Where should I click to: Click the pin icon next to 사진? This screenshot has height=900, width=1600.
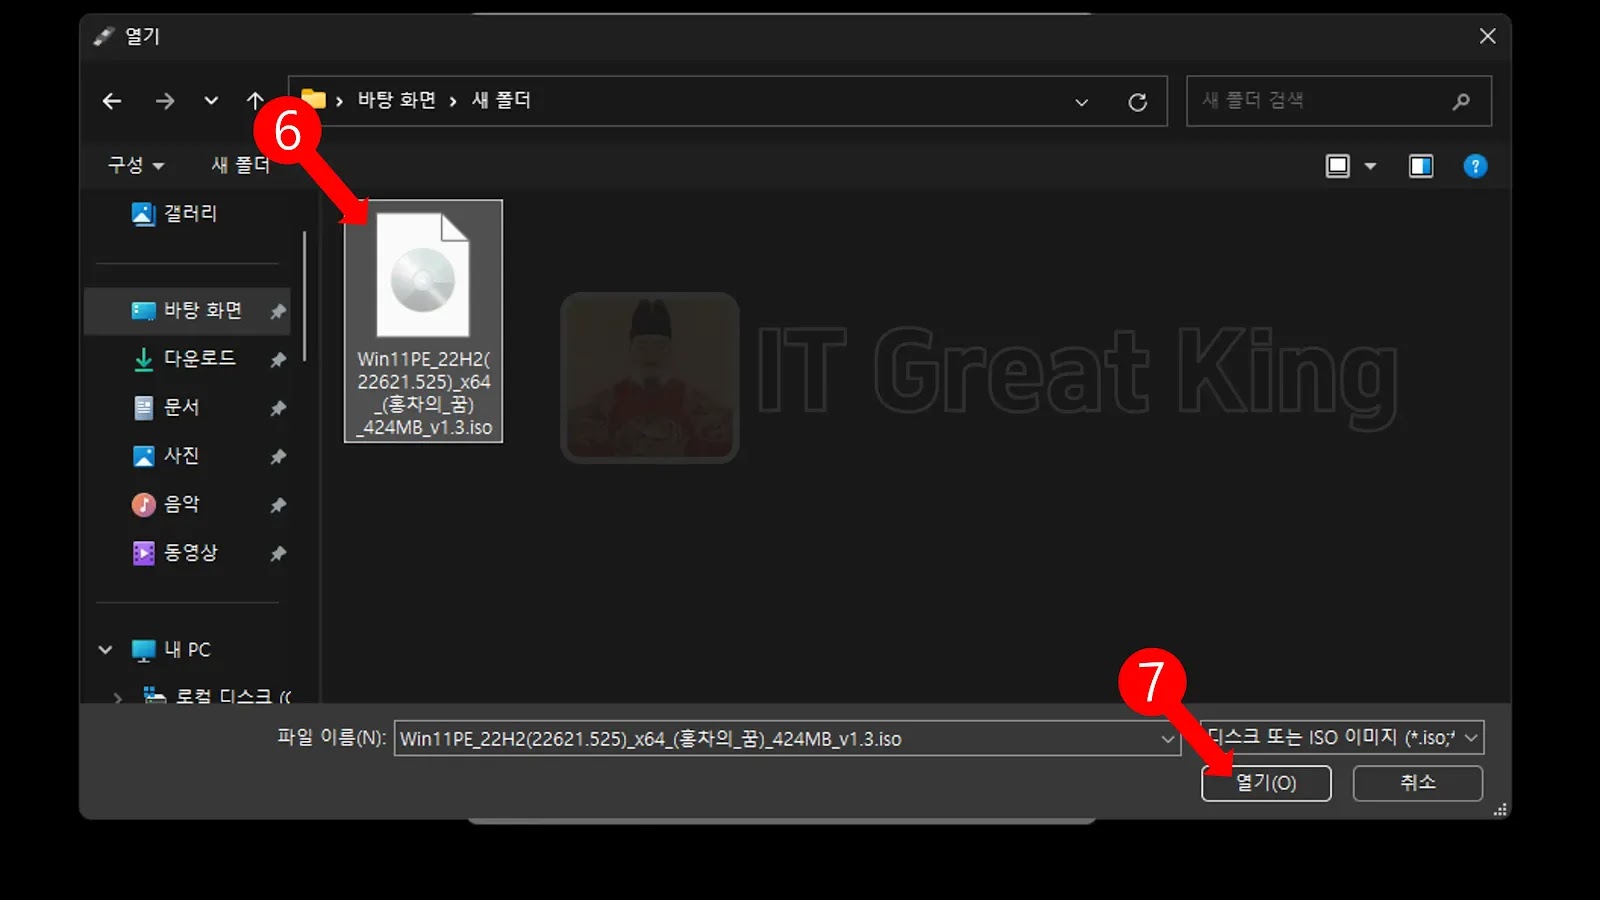point(278,456)
